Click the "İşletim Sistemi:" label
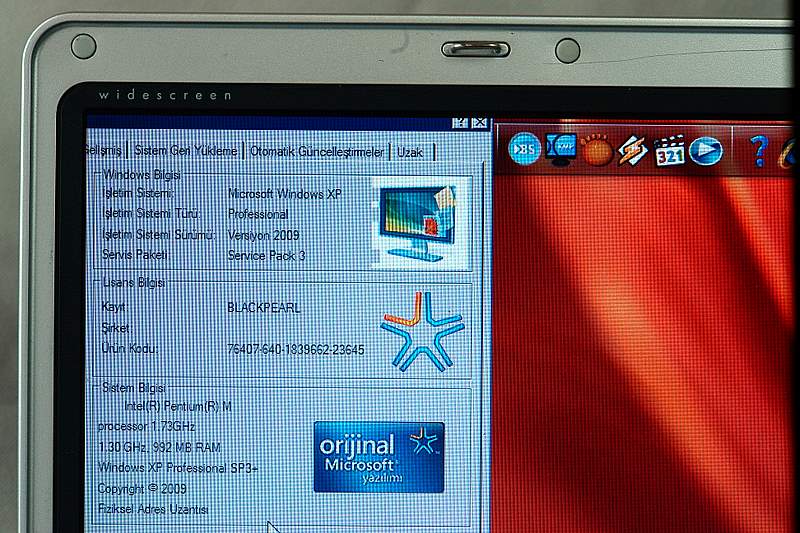This screenshot has width=800, height=533. point(138,193)
